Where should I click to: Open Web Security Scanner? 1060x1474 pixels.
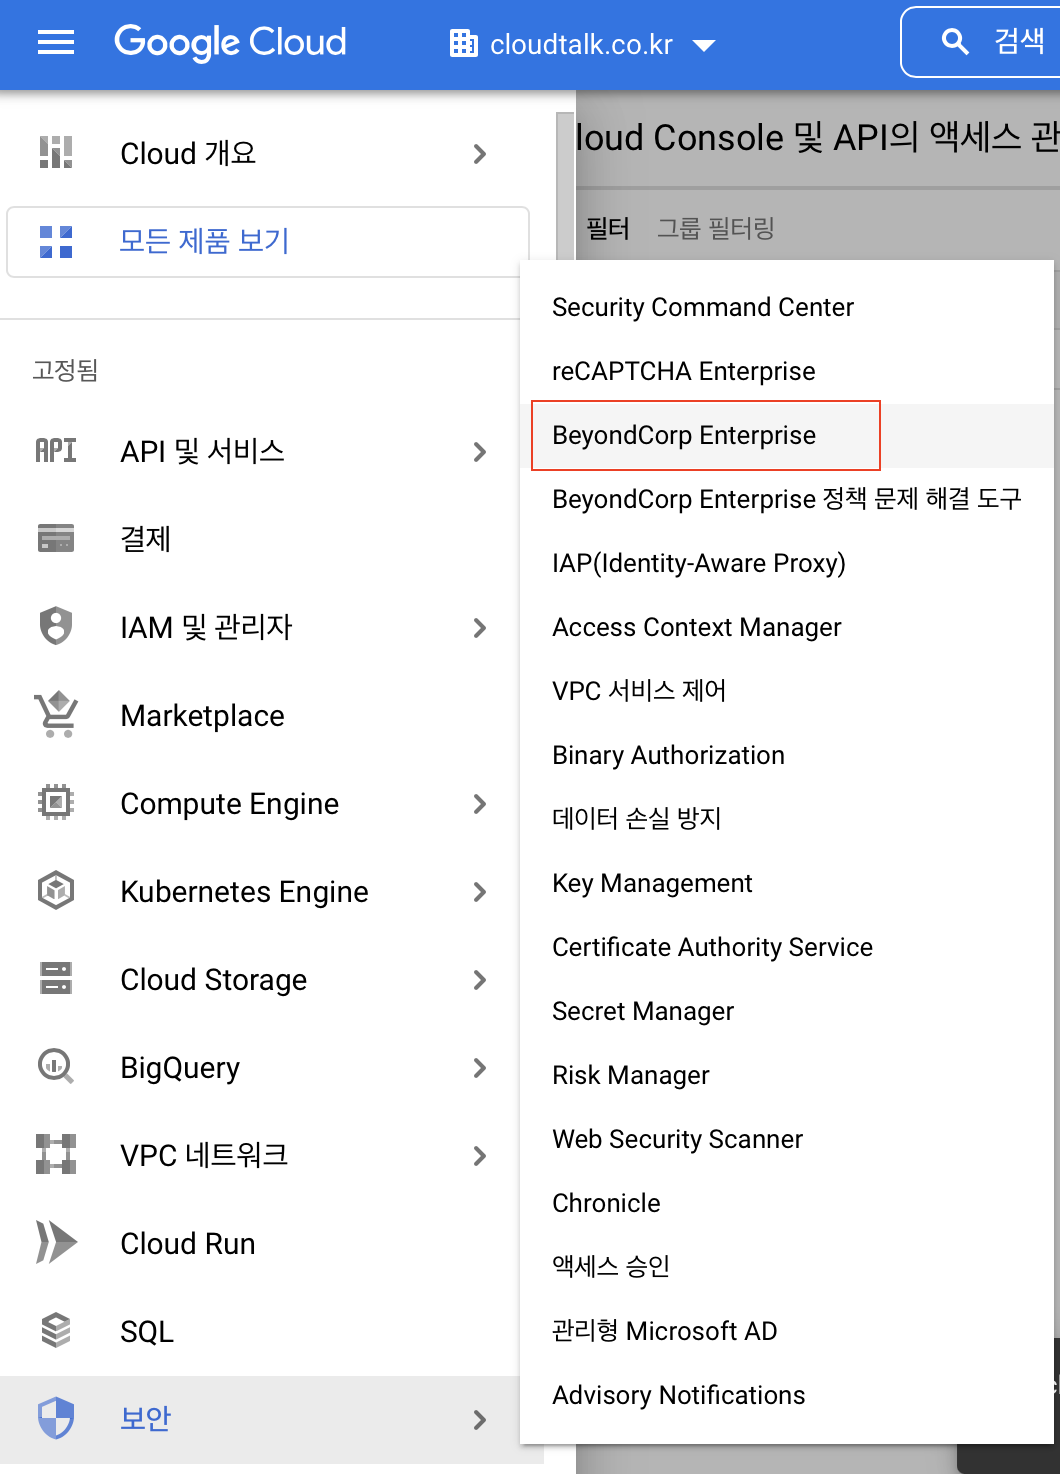[787, 1139]
